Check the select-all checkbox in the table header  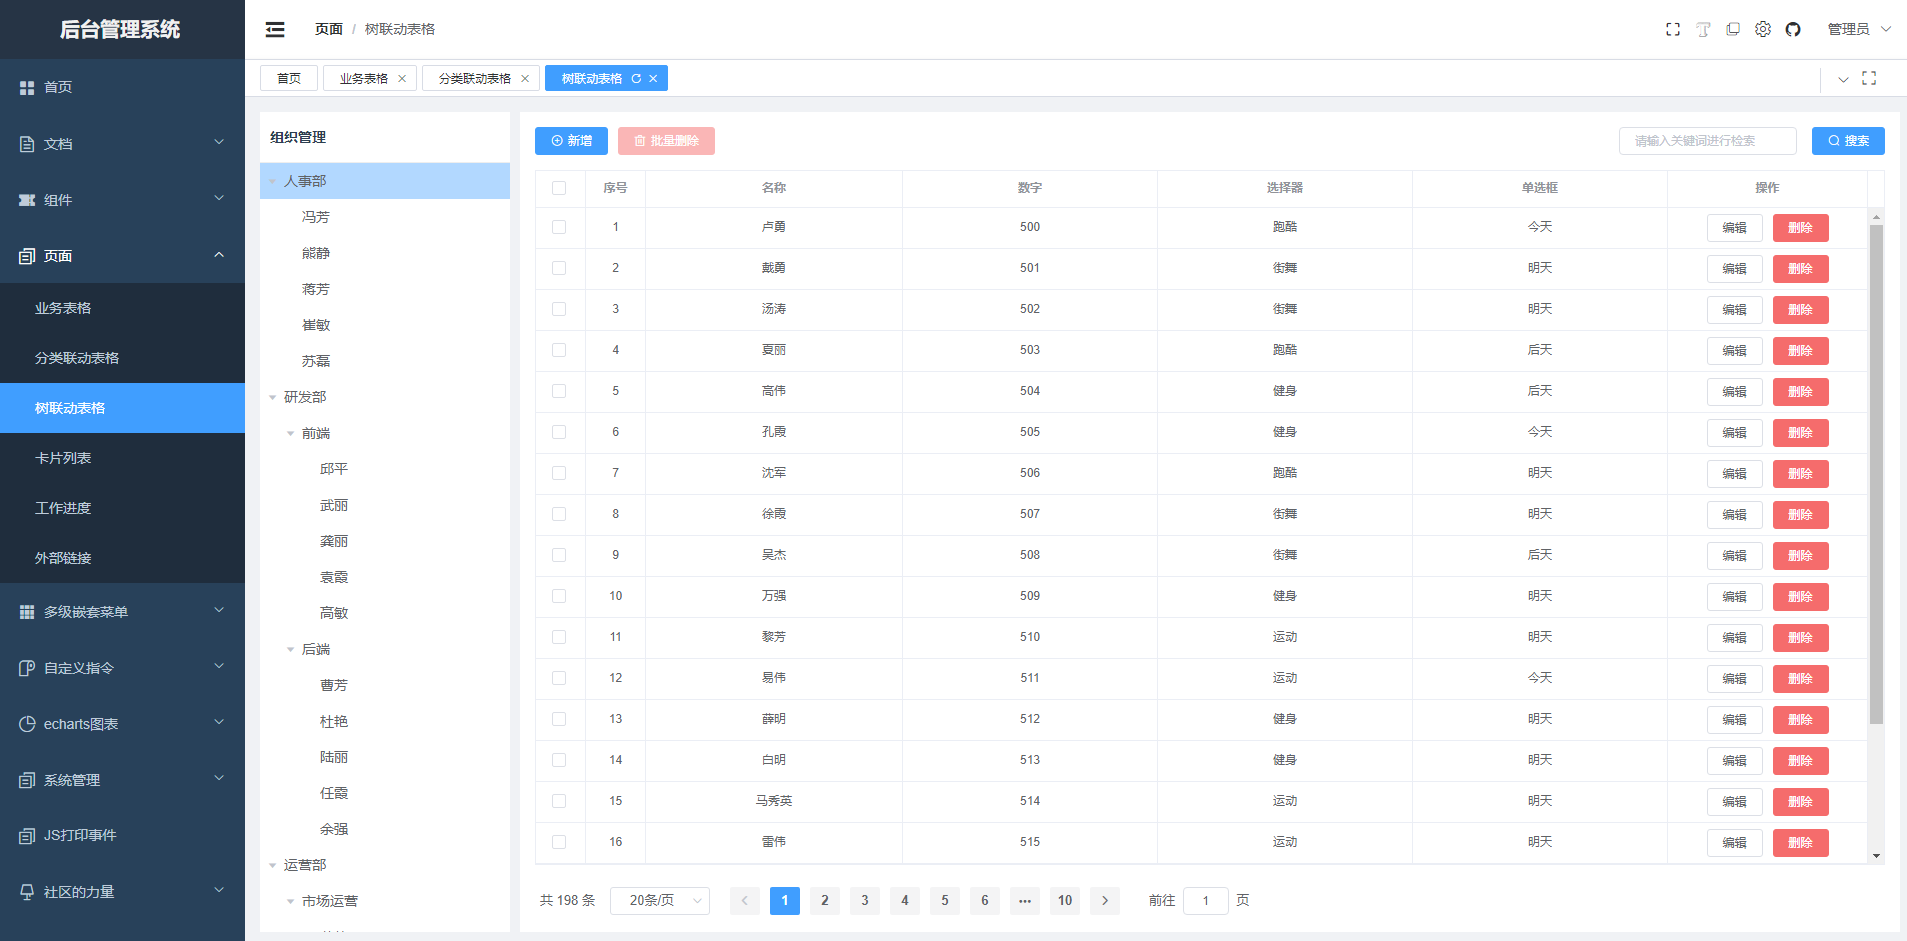[x=559, y=188]
